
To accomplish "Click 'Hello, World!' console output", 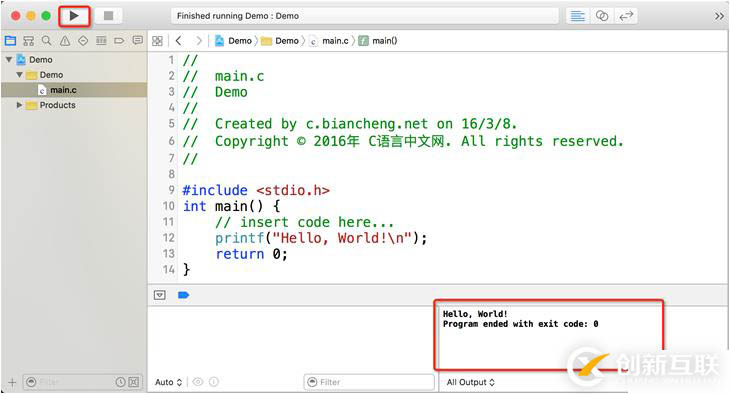I will click(475, 314).
